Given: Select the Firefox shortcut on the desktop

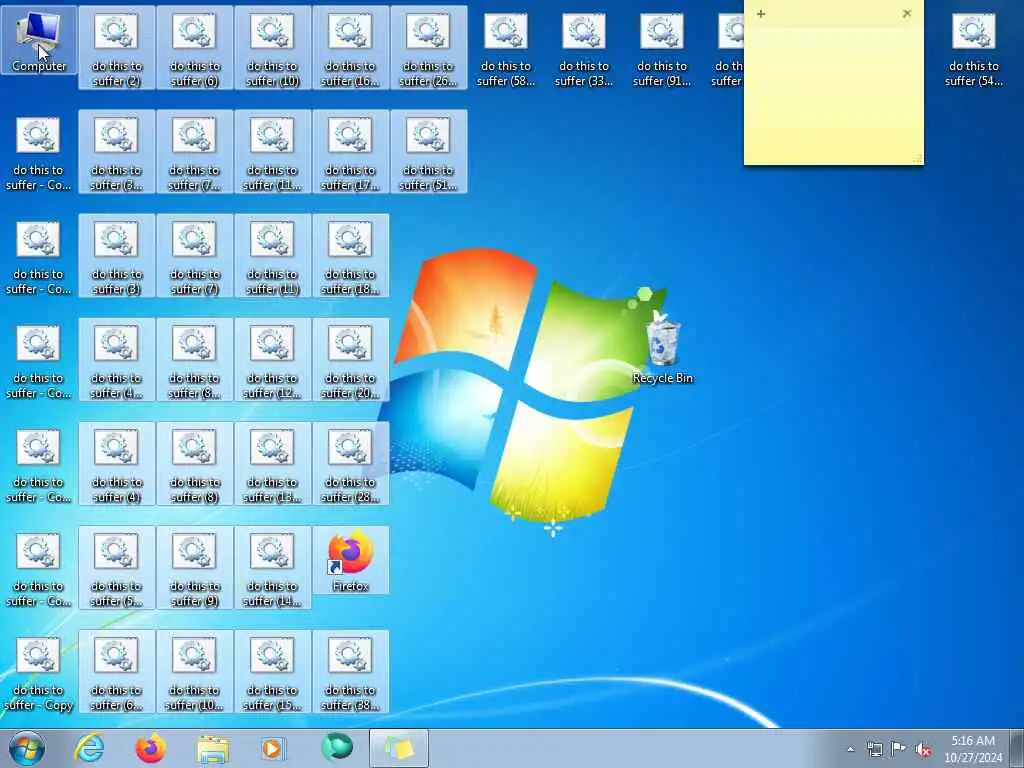Looking at the screenshot, I should 351,560.
